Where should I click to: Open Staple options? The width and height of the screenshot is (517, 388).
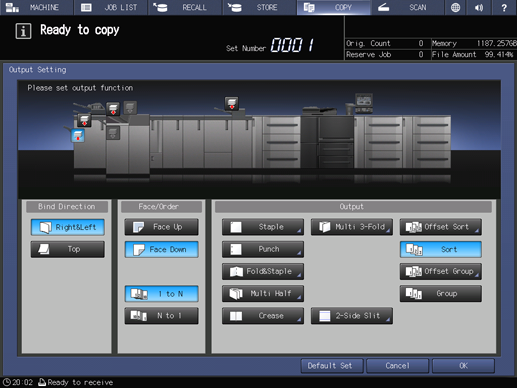pyautogui.click(x=263, y=227)
